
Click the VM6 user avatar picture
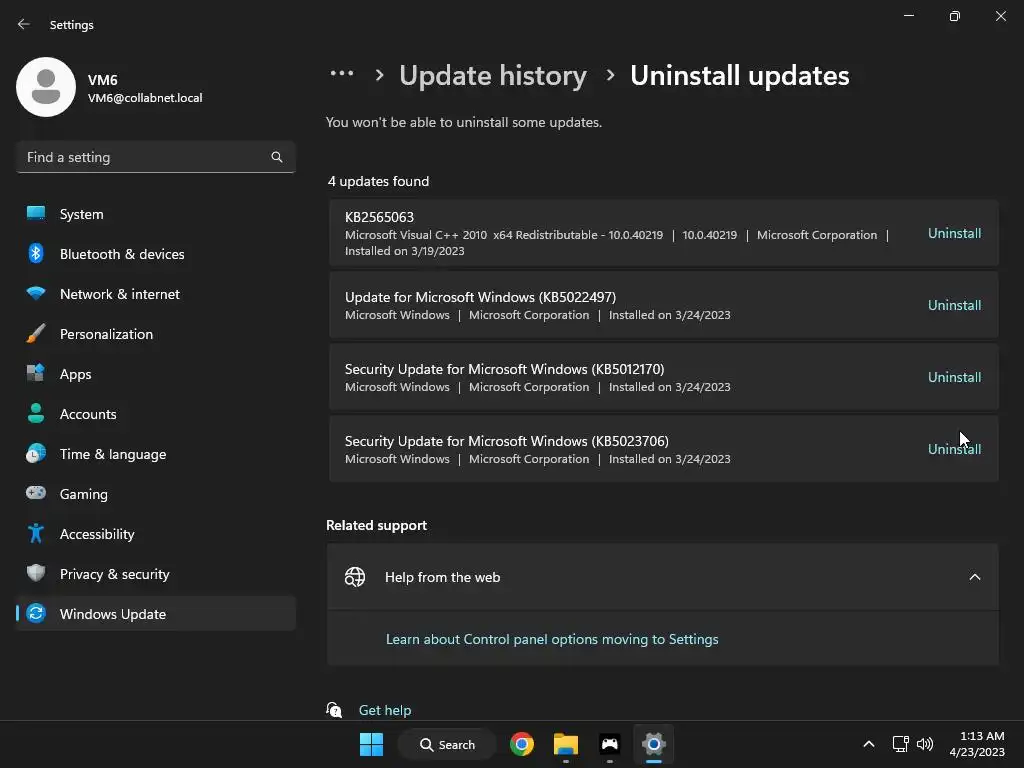pos(46,87)
